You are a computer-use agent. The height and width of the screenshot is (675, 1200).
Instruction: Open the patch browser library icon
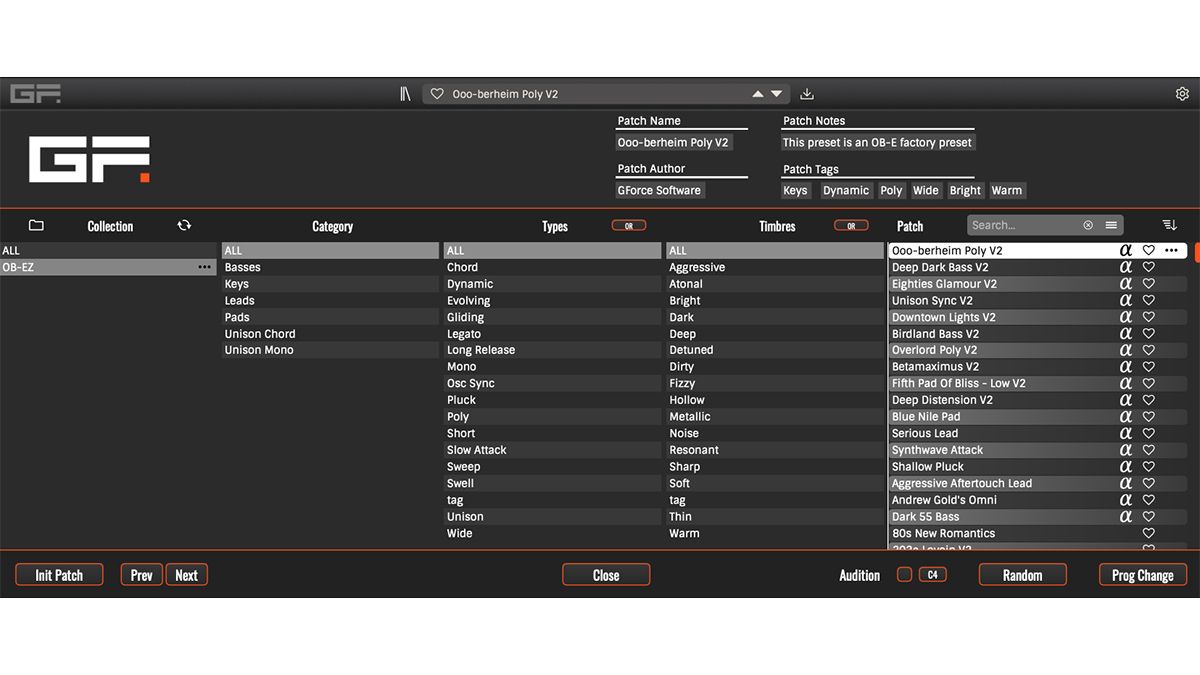[405, 94]
